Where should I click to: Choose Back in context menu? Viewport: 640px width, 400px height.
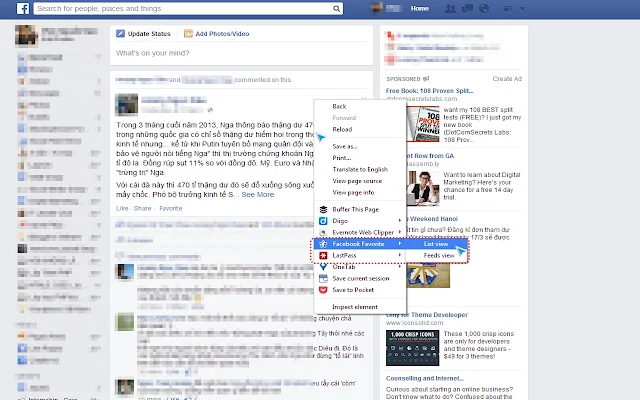coord(339,107)
